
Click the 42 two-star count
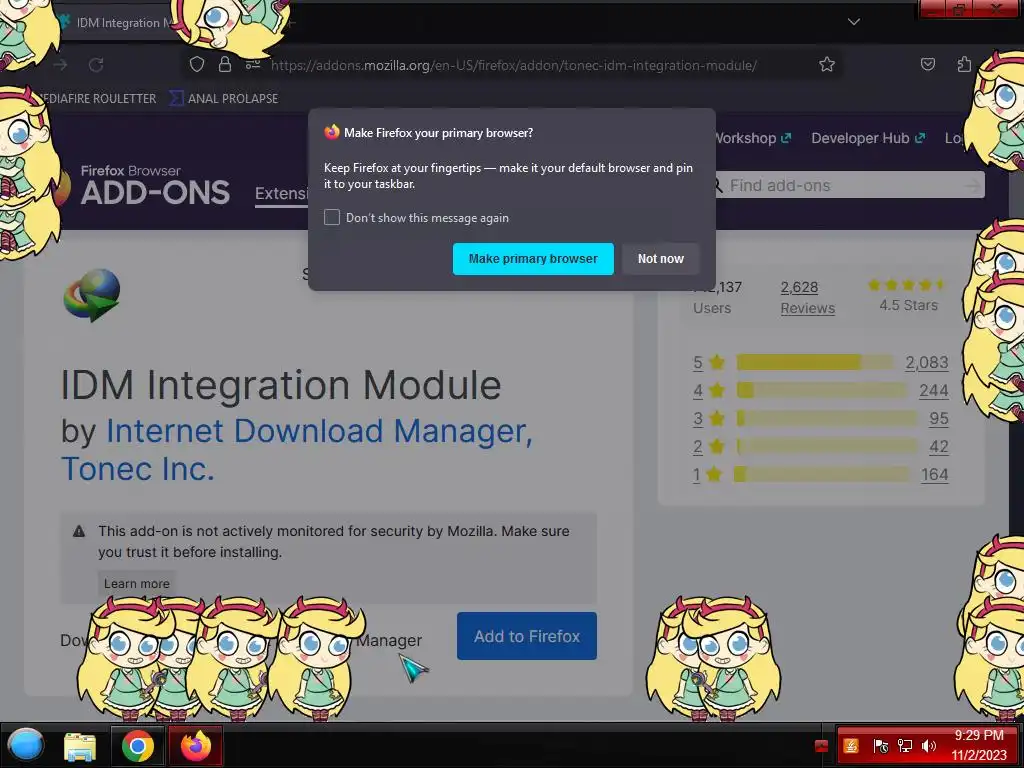point(938,447)
